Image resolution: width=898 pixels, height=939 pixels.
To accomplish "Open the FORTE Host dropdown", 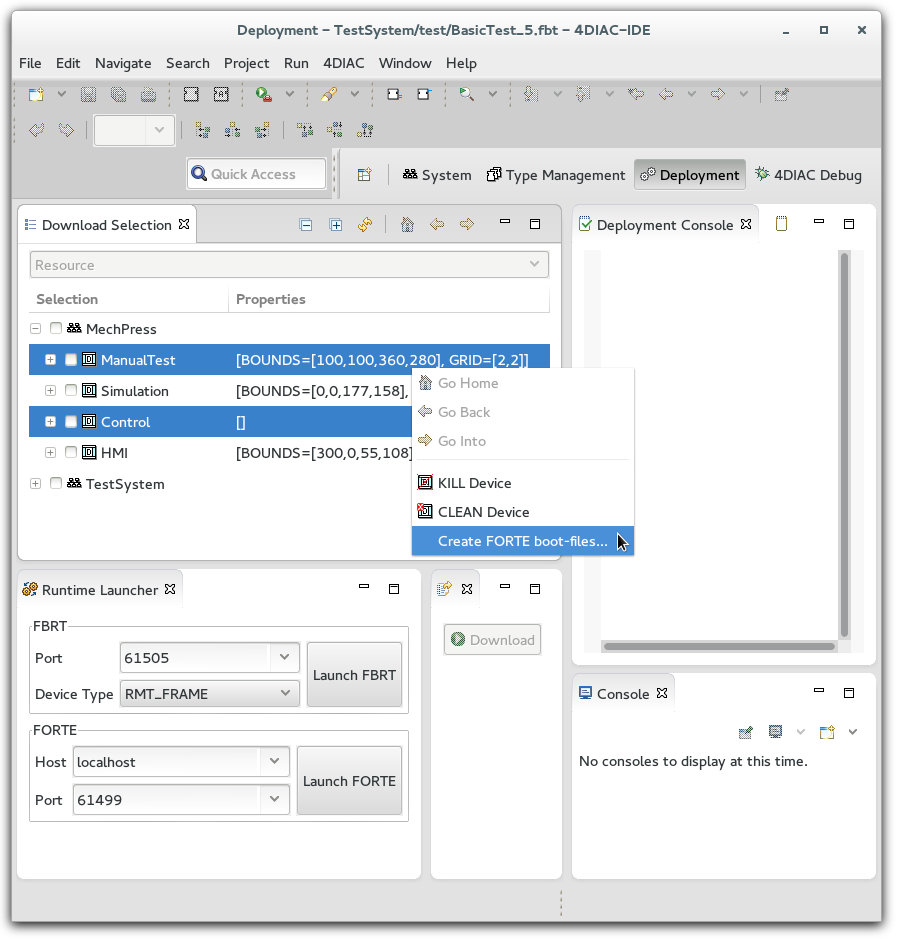I will pyautogui.click(x=274, y=762).
